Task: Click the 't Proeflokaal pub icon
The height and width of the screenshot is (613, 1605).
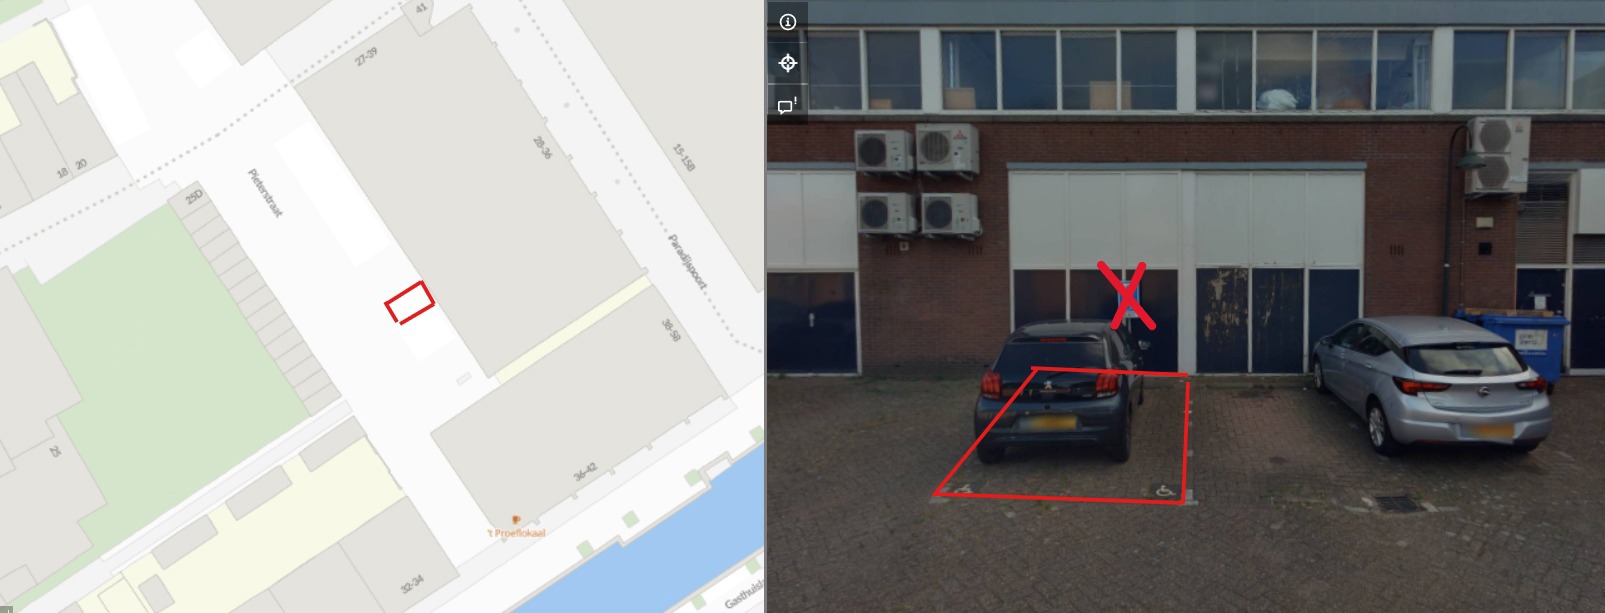Action: pos(516,520)
